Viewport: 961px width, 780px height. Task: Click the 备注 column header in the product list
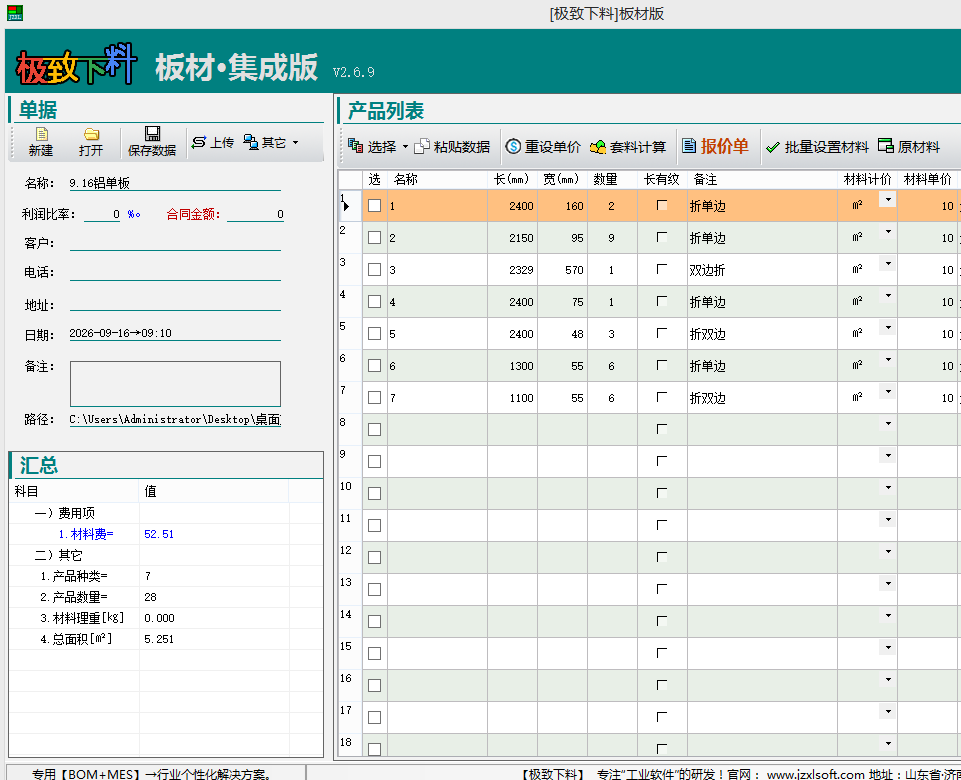pyautogui.click(x=762, y=180)
